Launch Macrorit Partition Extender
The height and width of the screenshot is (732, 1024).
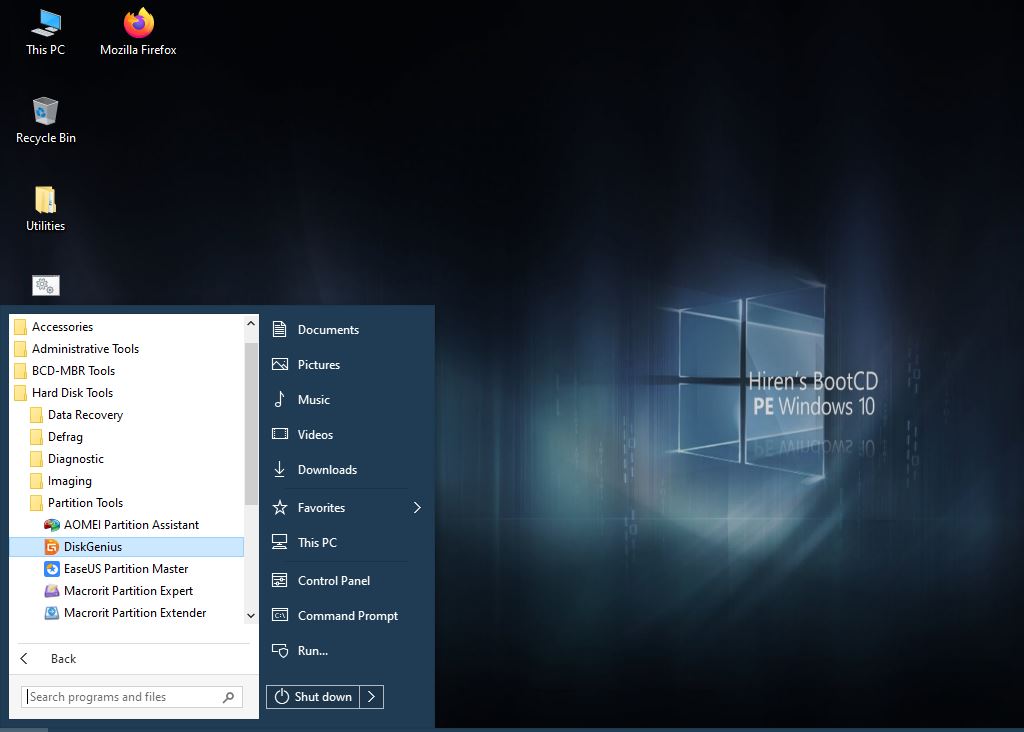pyautogui.click(x=135, y=613)
